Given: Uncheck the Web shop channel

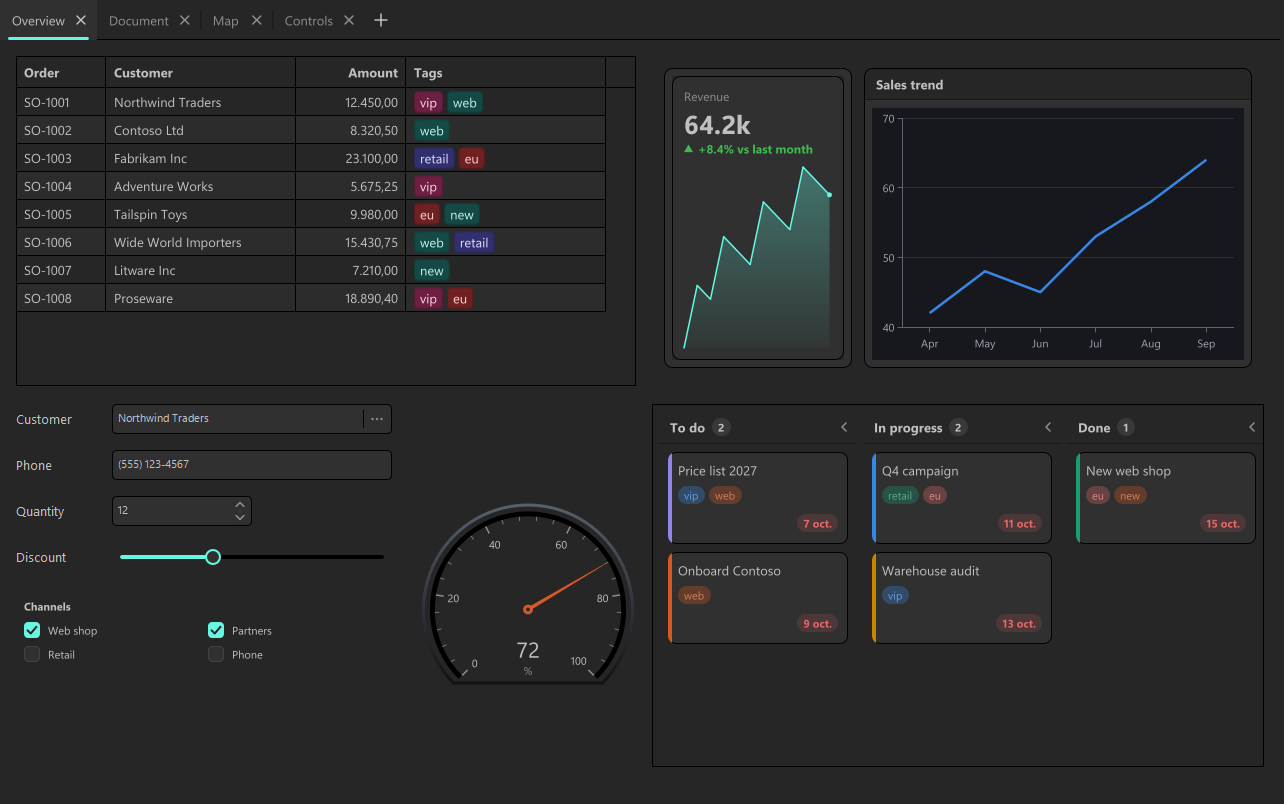Looking at the screenshot, I should pos(32,630).
